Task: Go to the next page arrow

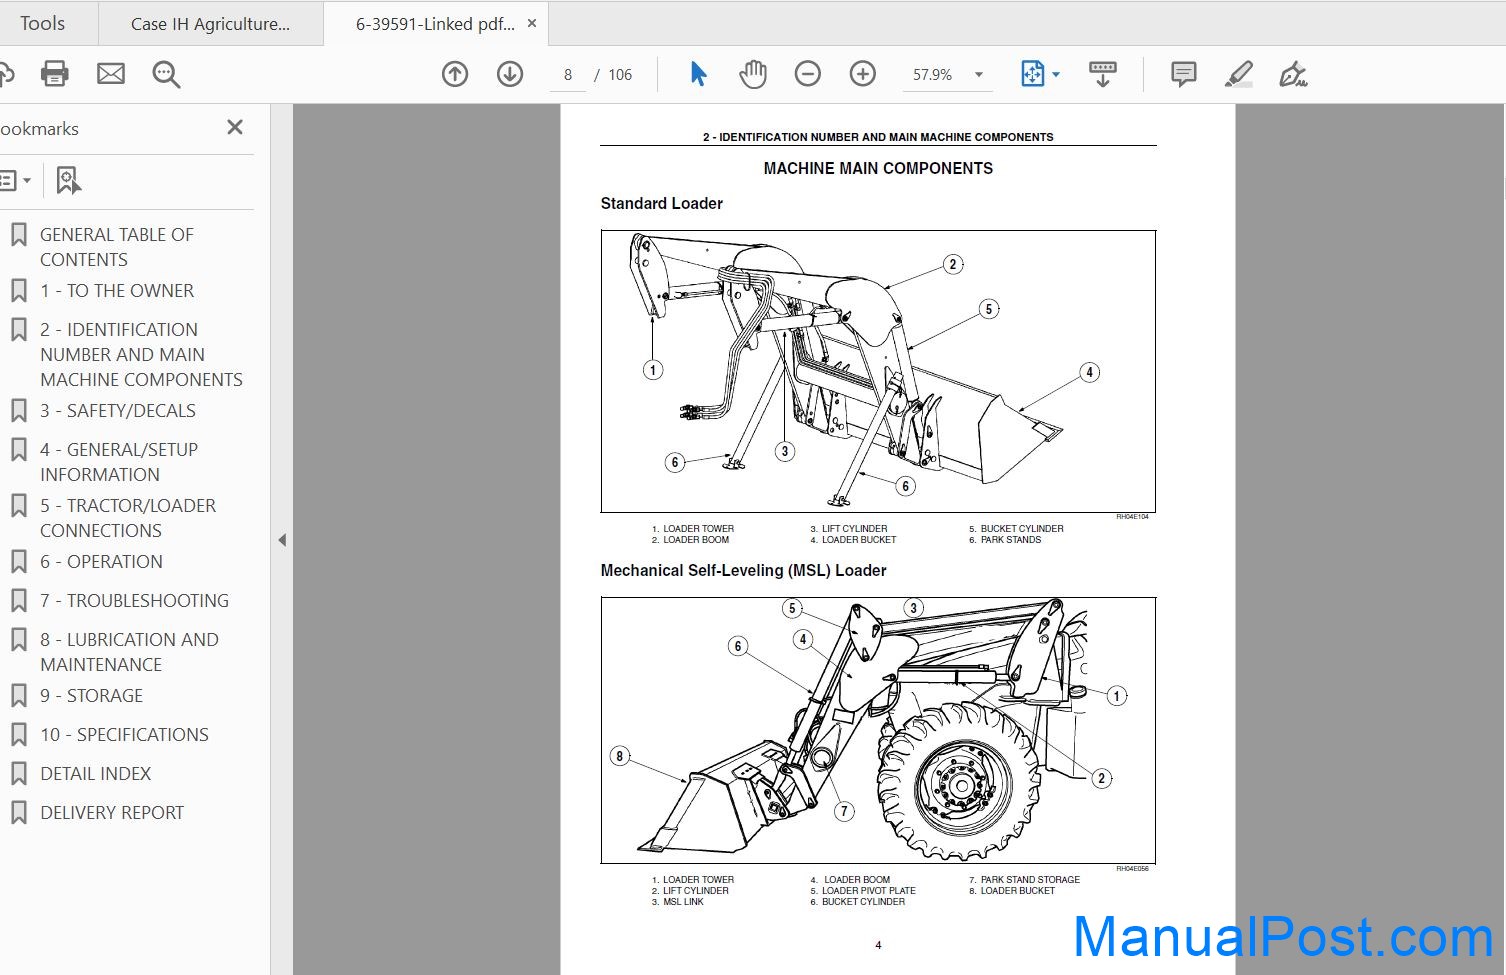Action: (x=510, y=74)
